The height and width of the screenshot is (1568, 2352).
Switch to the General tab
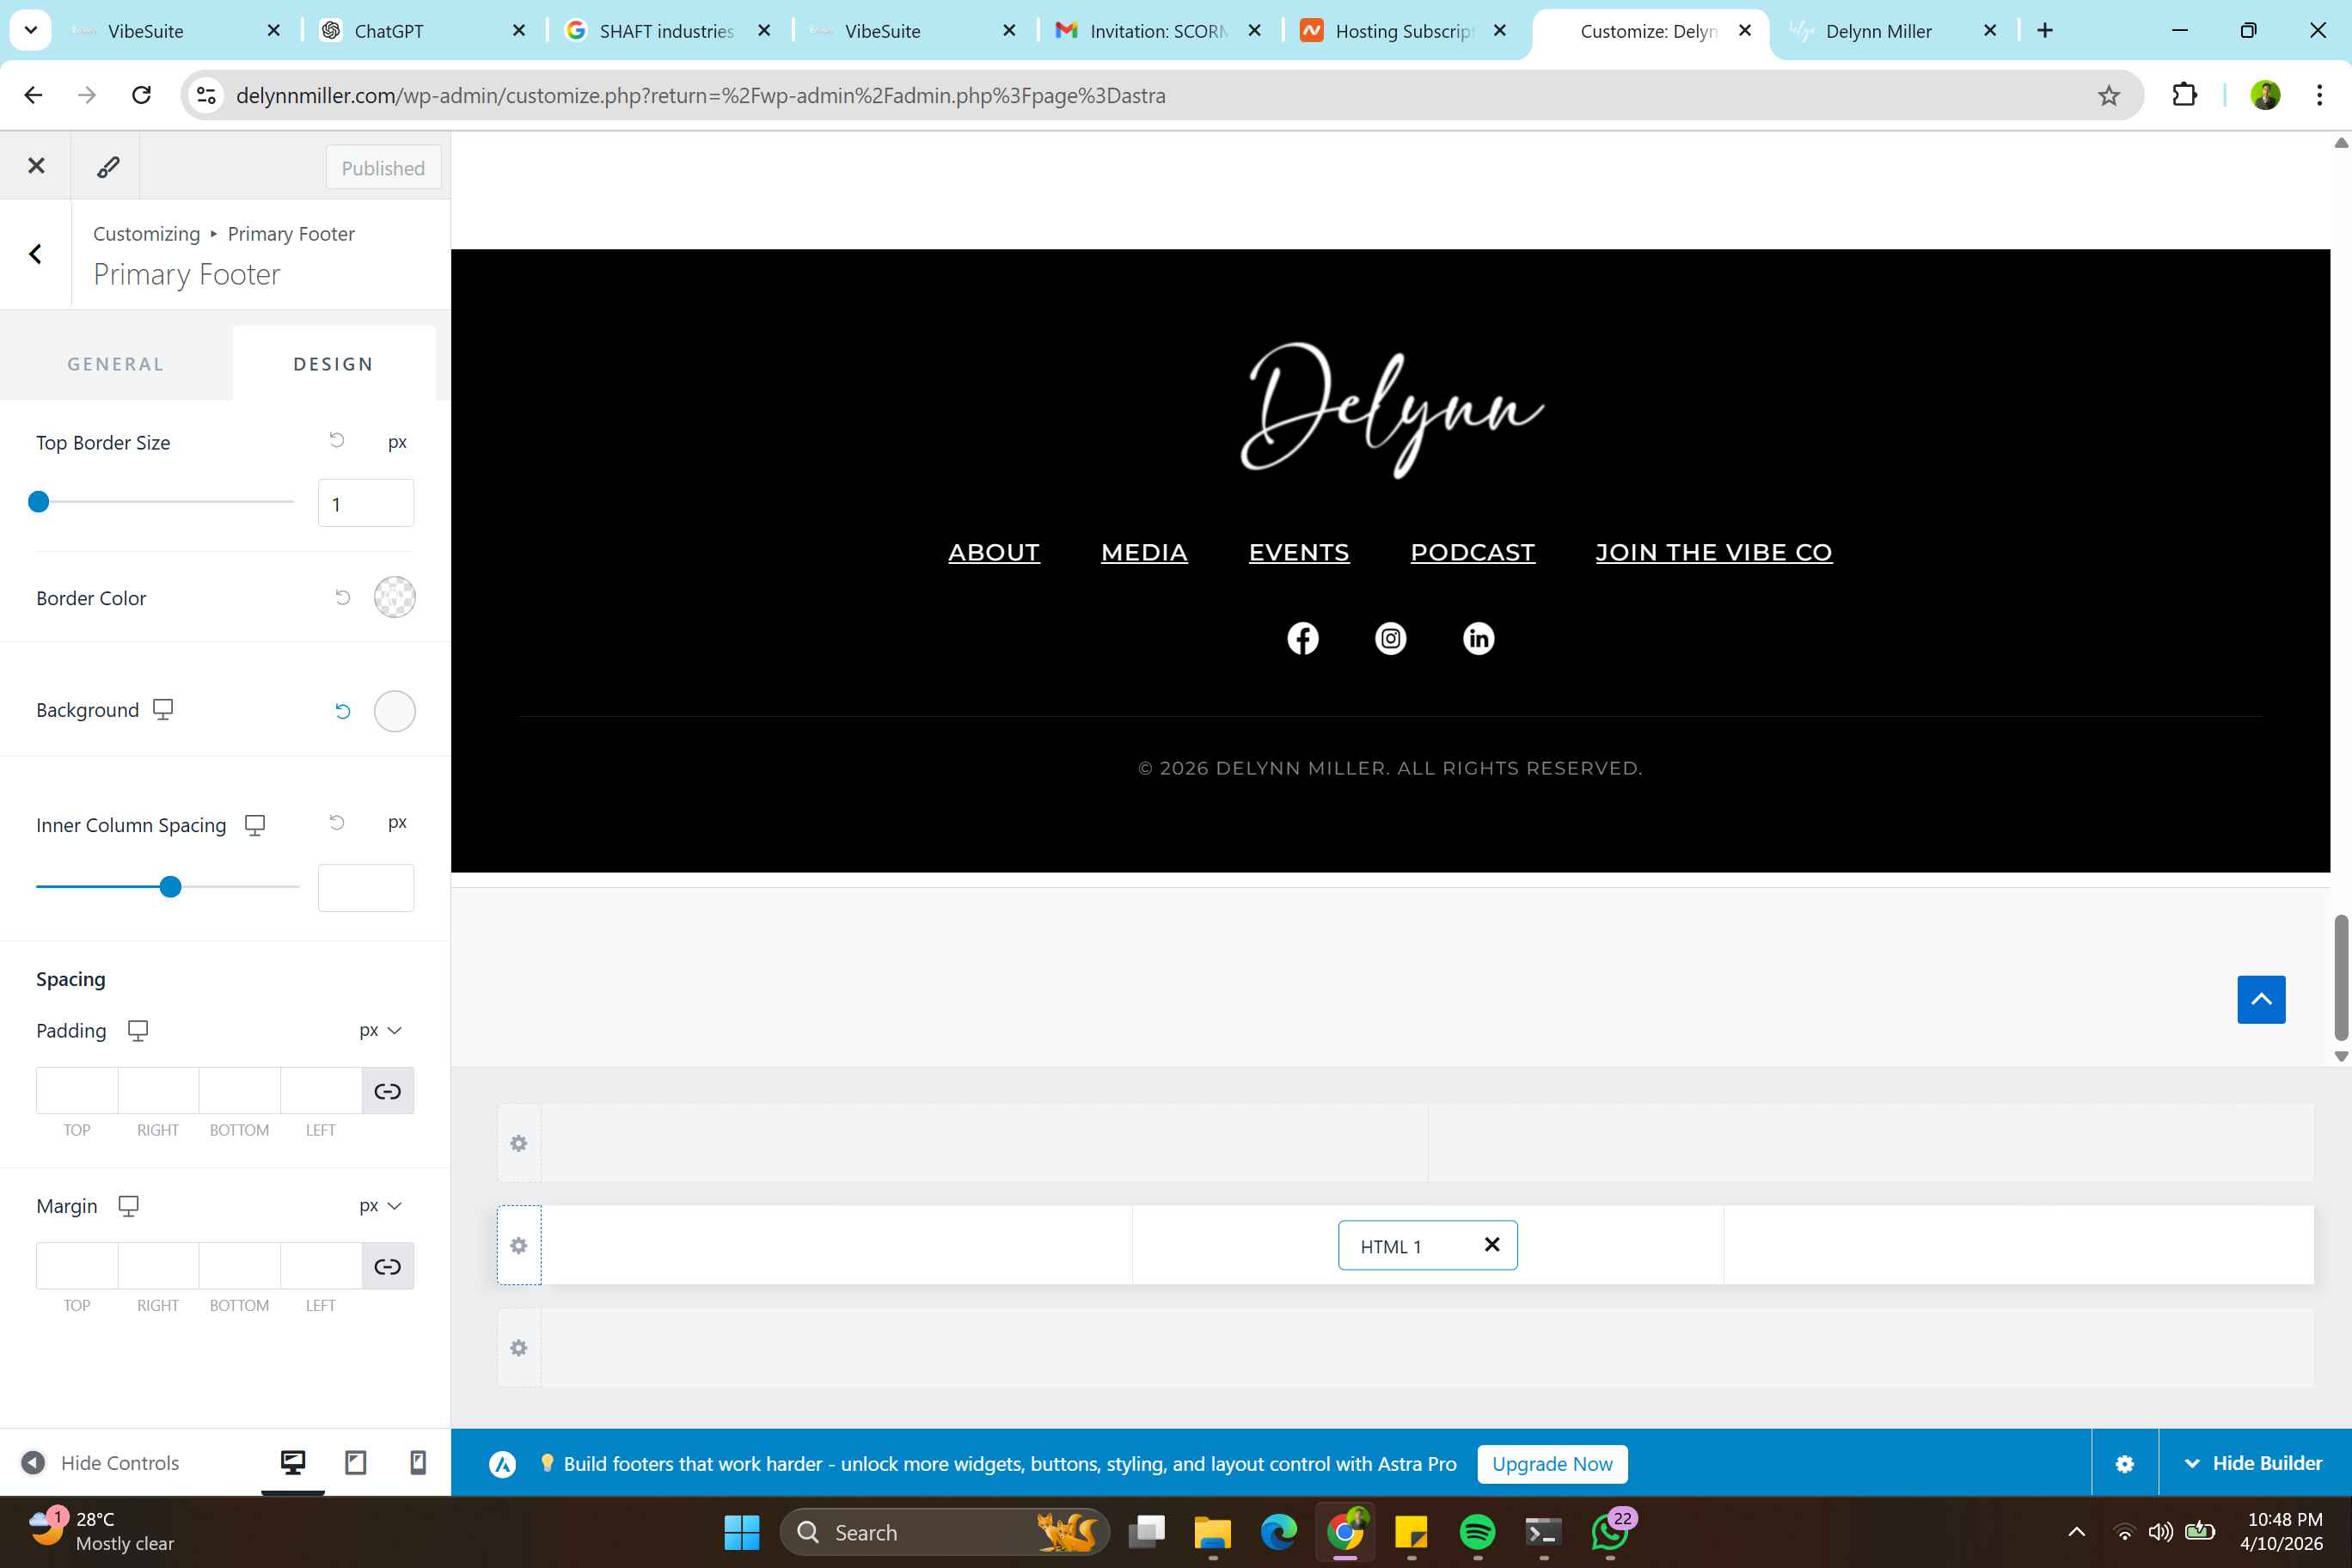point(116,364)
